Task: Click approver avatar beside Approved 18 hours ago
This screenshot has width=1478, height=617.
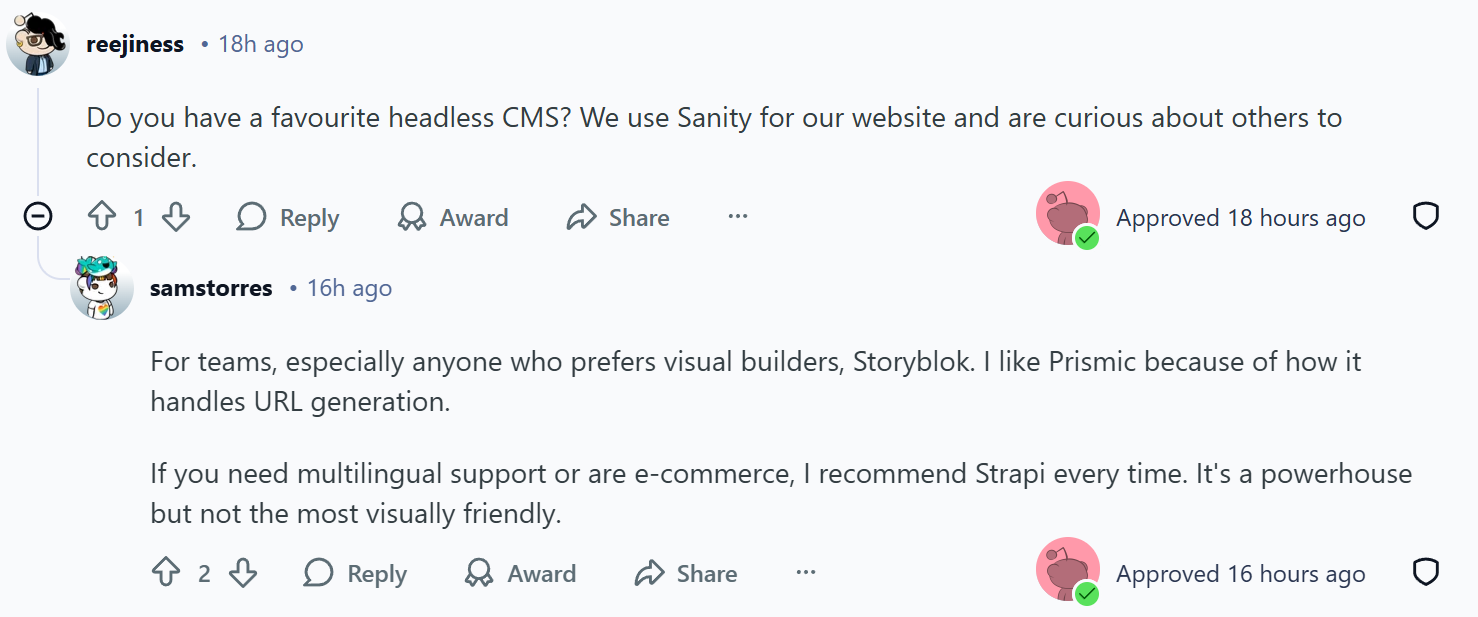Action: click(x=1068, y=214)
